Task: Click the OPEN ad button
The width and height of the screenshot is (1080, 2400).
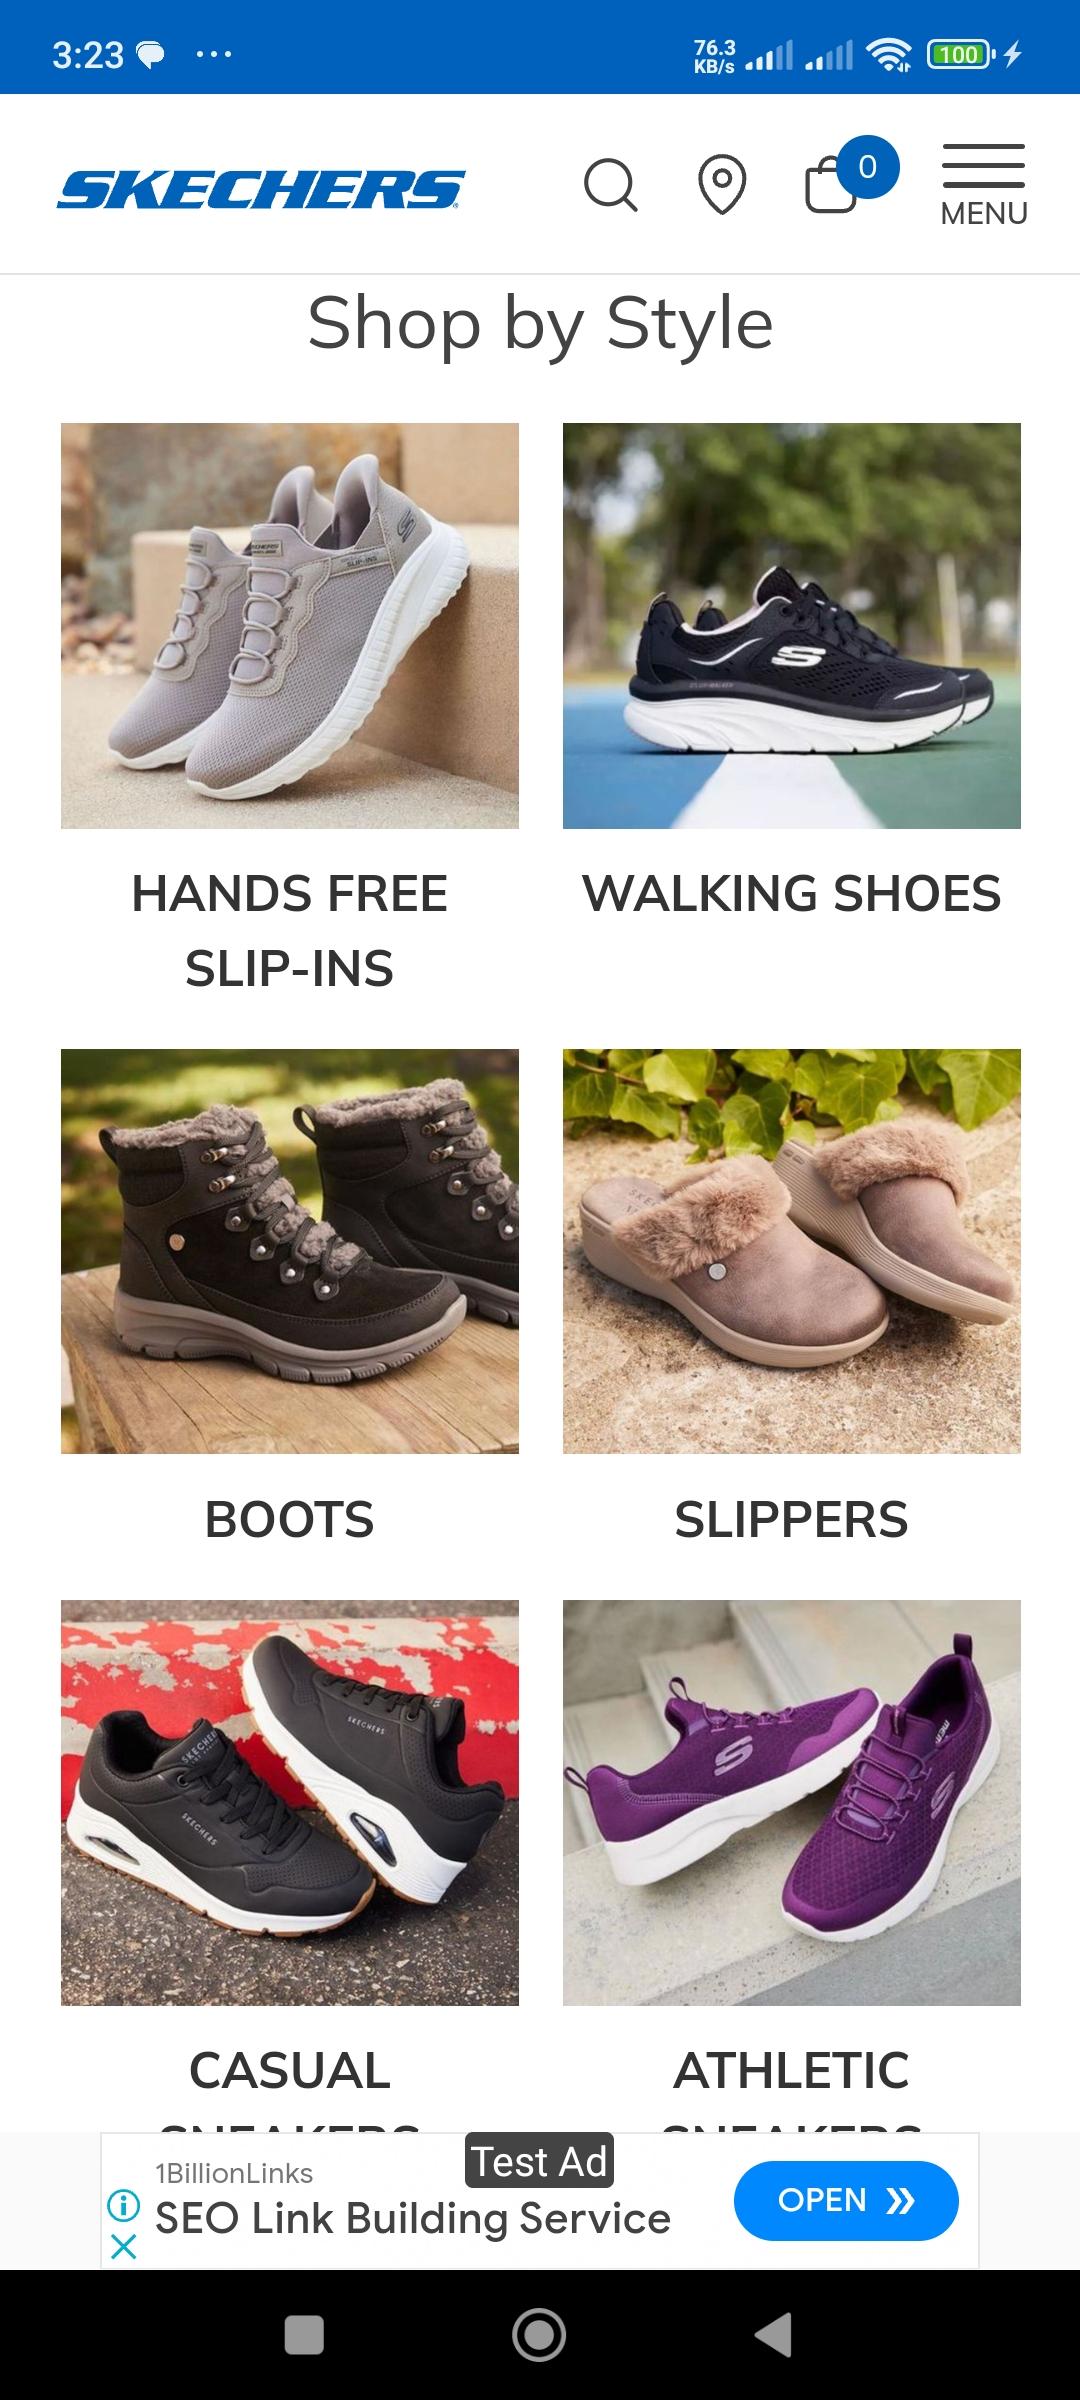Action: [846, 2200]
